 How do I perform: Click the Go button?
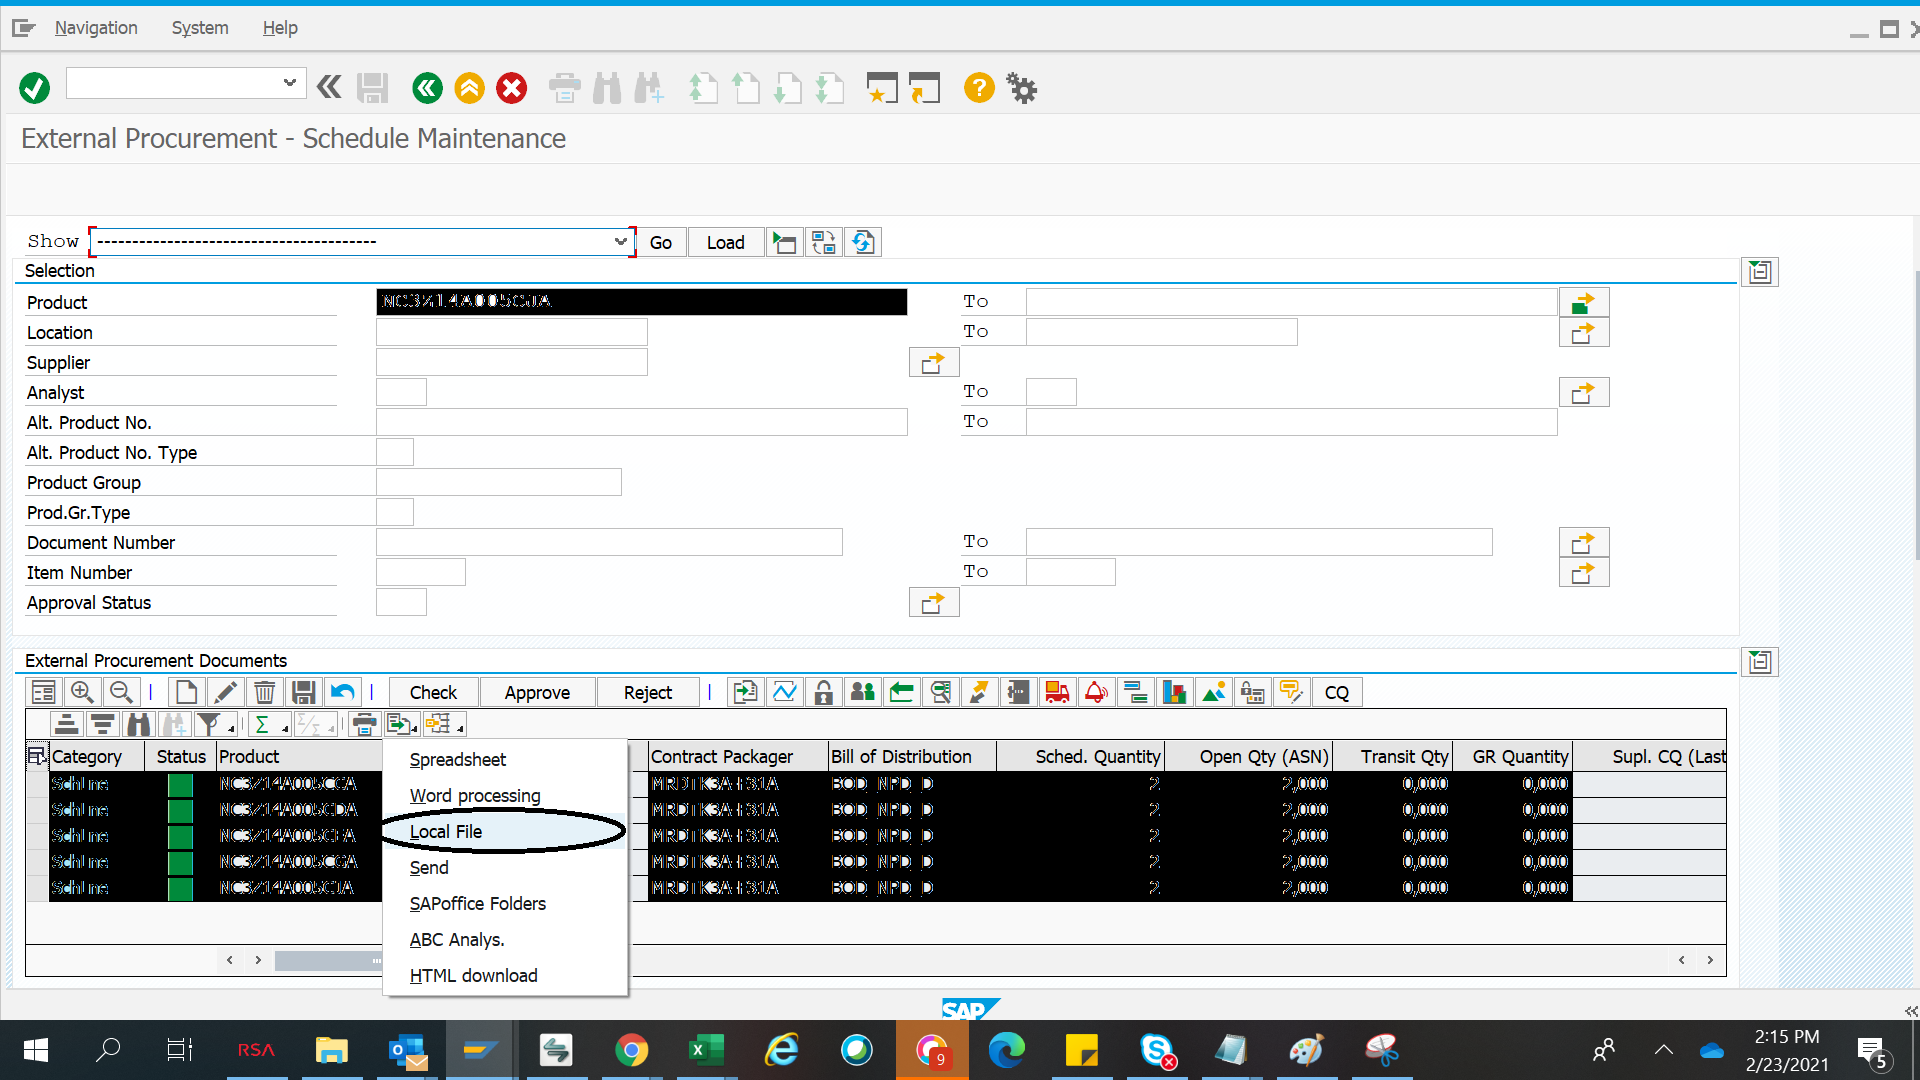(x=660, y=242)
